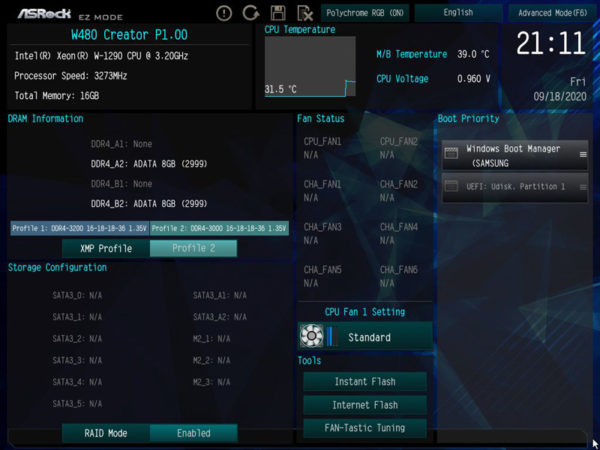Viewport: 600px width, 450px height.
Task: Click the Intel Xeon W-1290 CPU name
Action: [x=101, y=56]
